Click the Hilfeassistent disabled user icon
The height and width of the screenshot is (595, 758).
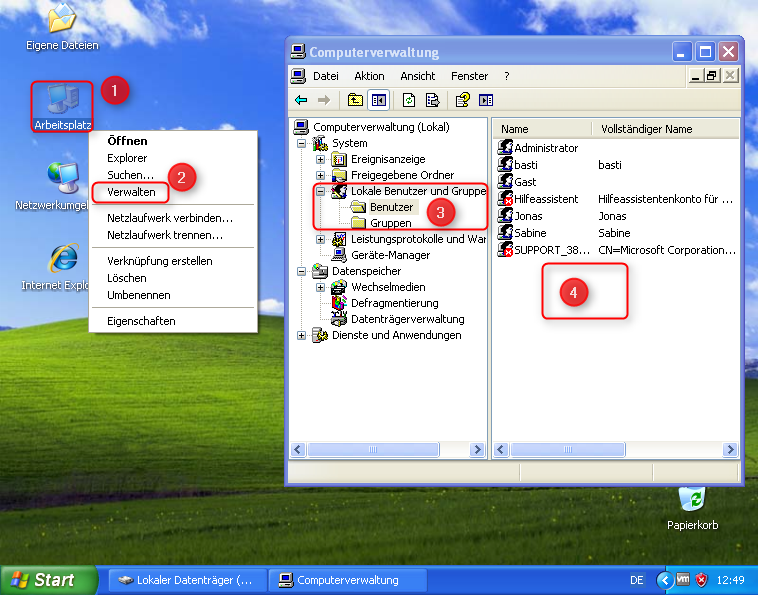pos(505,198)
